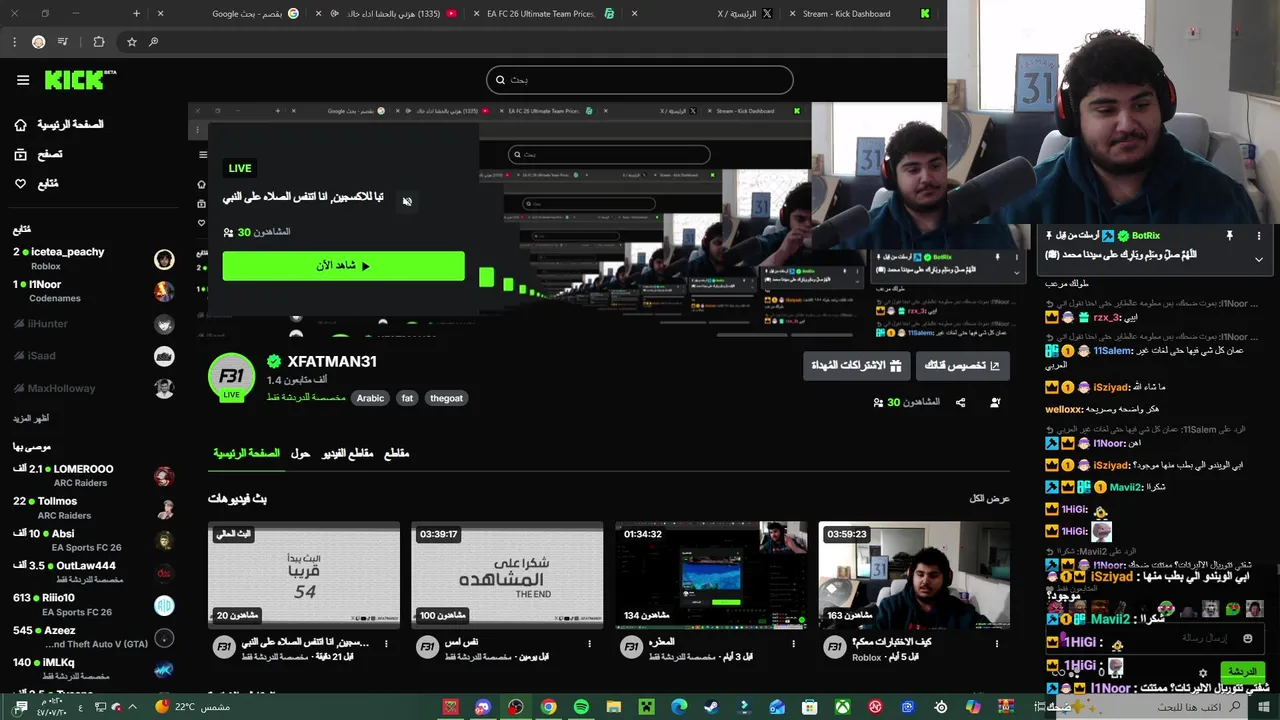Open the المخزه 01:34:32 video thumbnail
The width and height of the screenshot is (1280, 720).
(711, 575)
